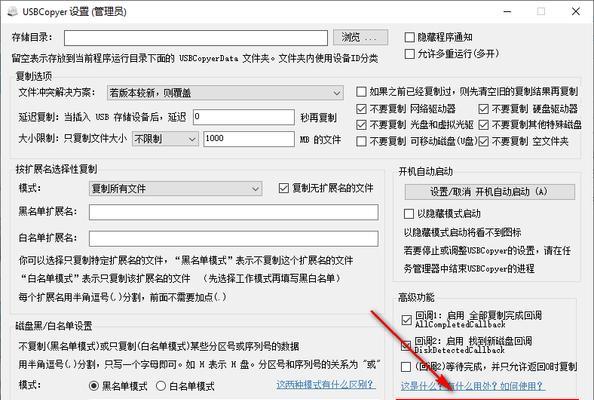Click the 白名单扩展名 input field

234,239
